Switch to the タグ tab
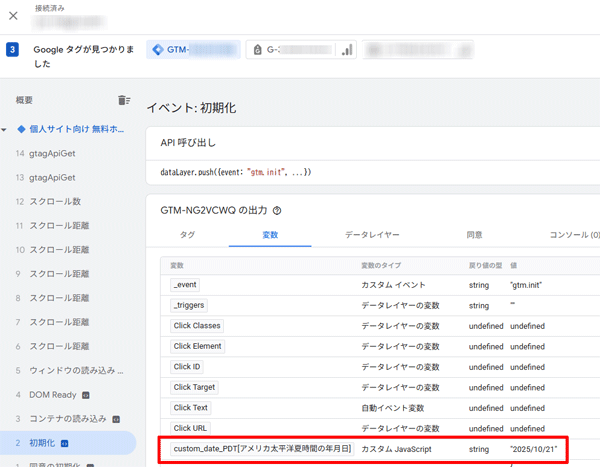This screenshot has width=600, height=467. 187,235
